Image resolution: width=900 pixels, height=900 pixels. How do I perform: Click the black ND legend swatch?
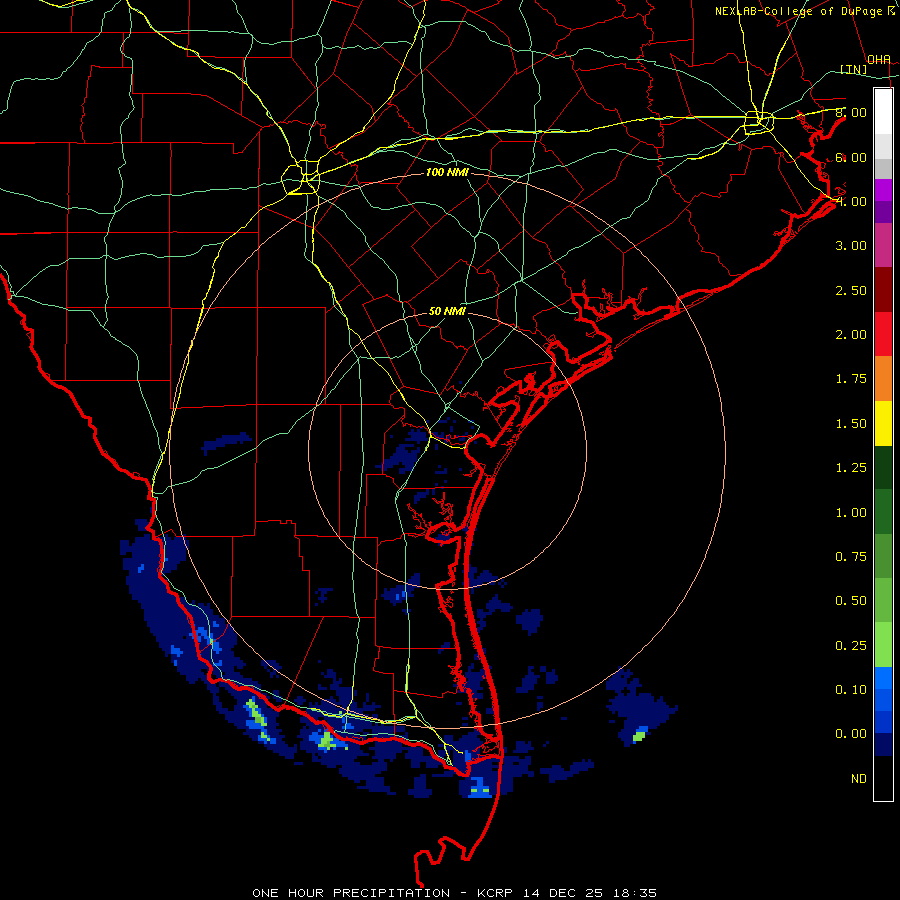883,778
